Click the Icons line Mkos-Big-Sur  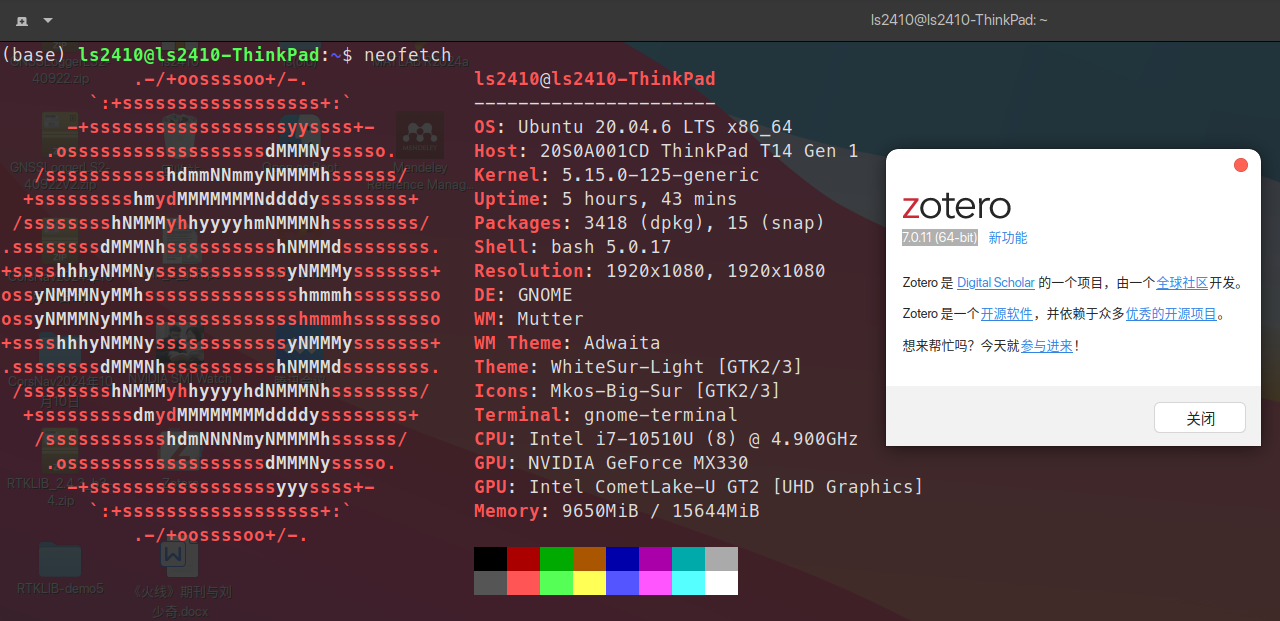(628, 391)
